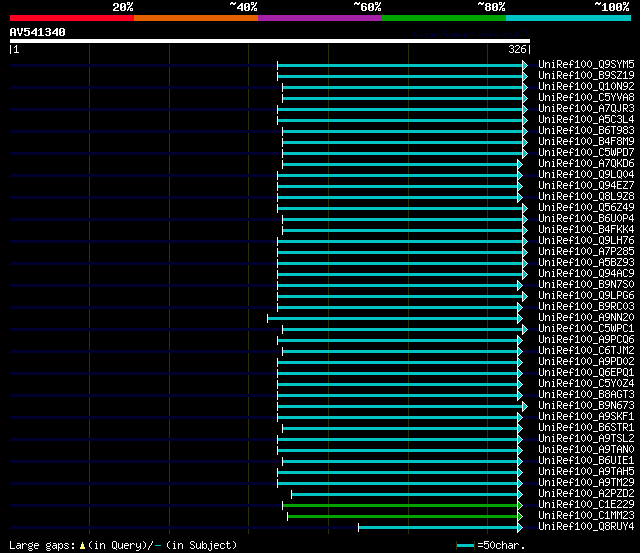640x553 pixels.
Task: Click the cyan ~100% legend segment
Action: pos(568,18)
